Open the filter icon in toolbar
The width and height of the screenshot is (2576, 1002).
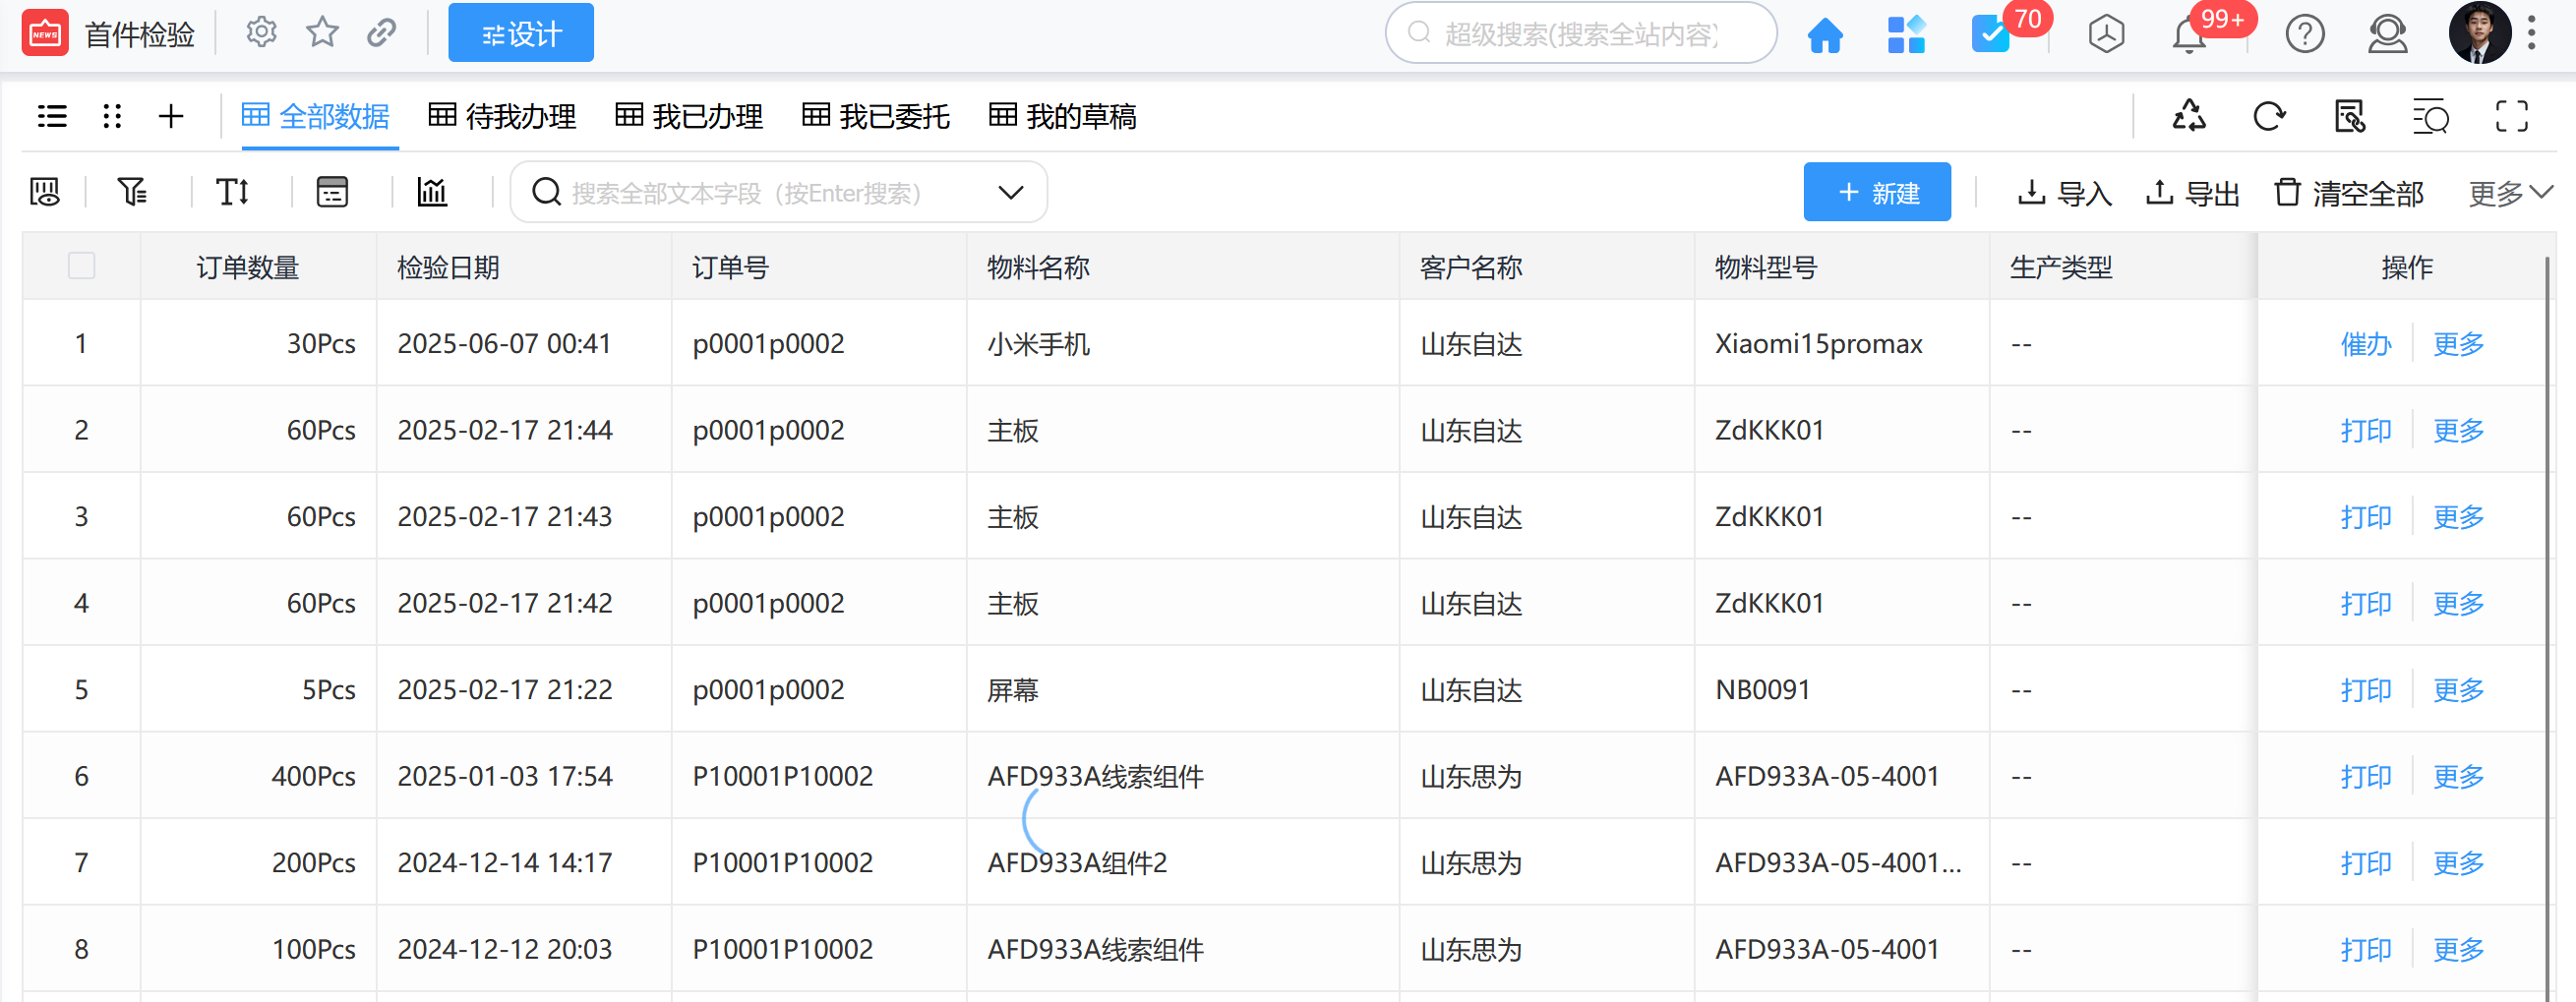132,192
